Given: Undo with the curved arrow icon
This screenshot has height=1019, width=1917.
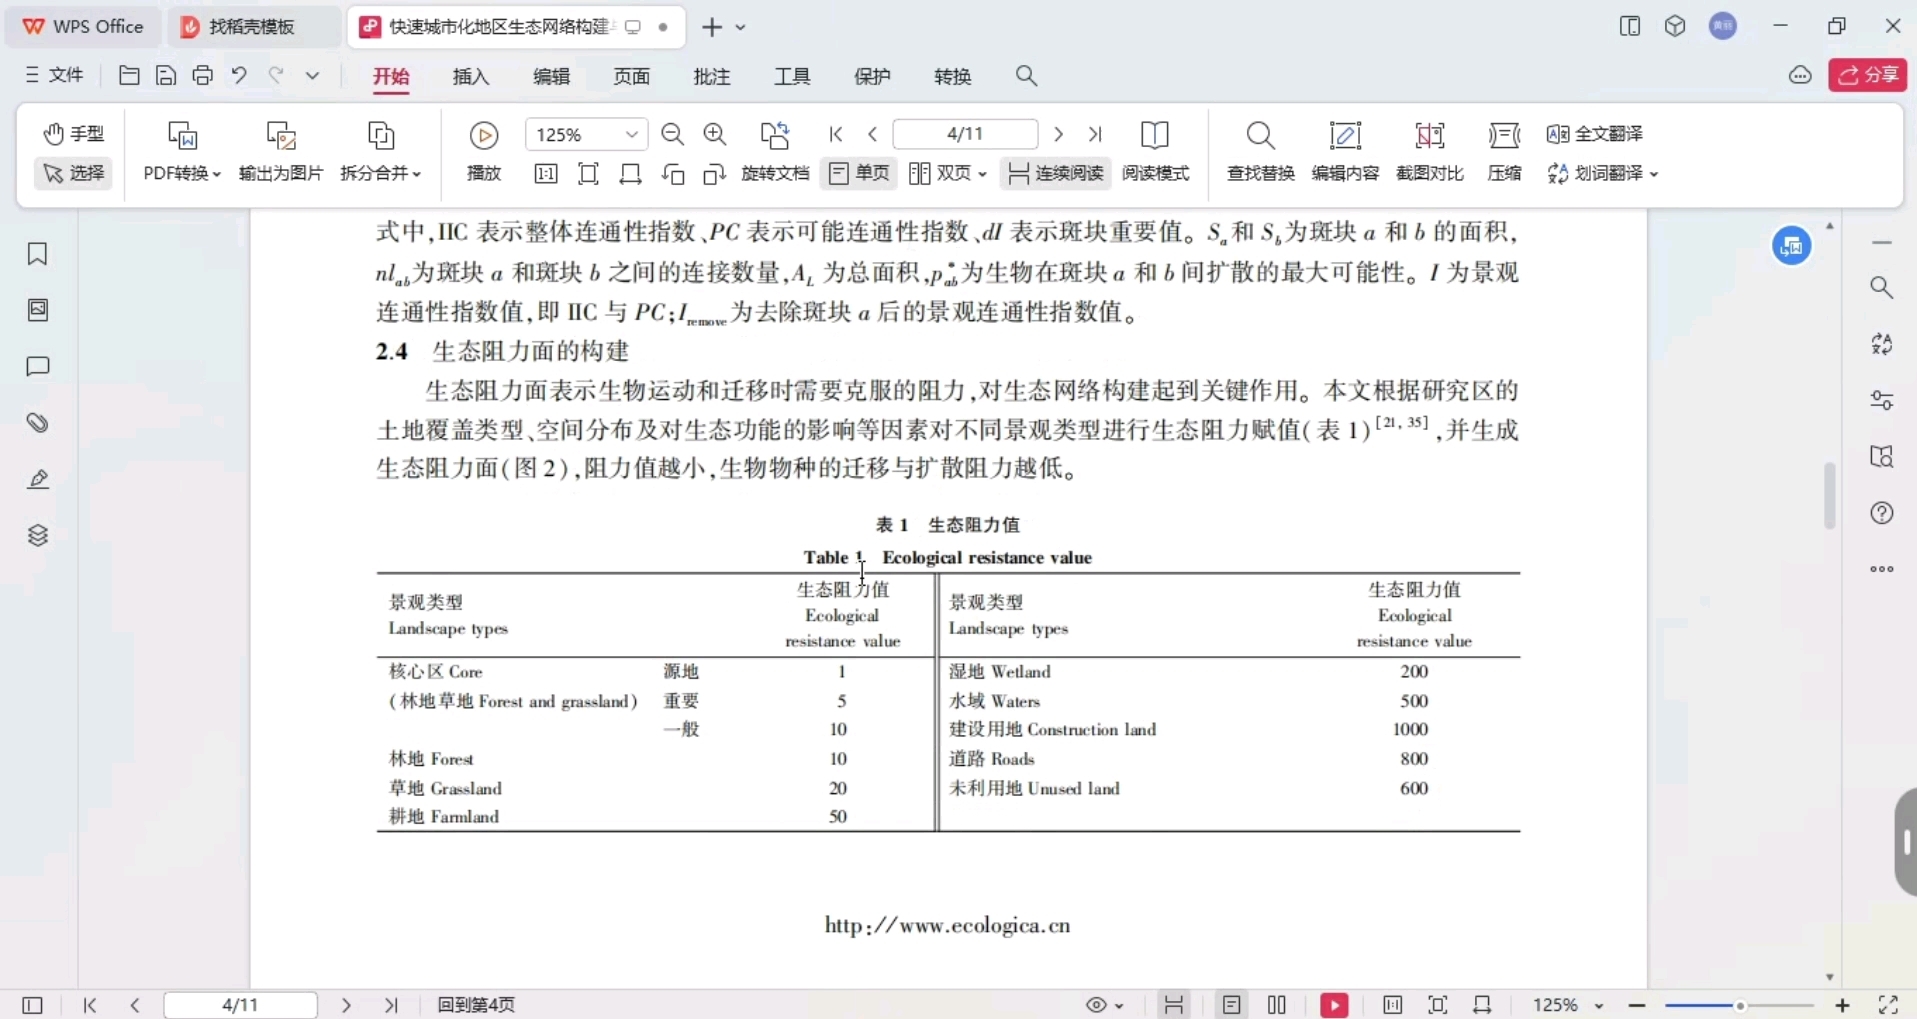Looking at the screenshot, I should pos(239,75).
